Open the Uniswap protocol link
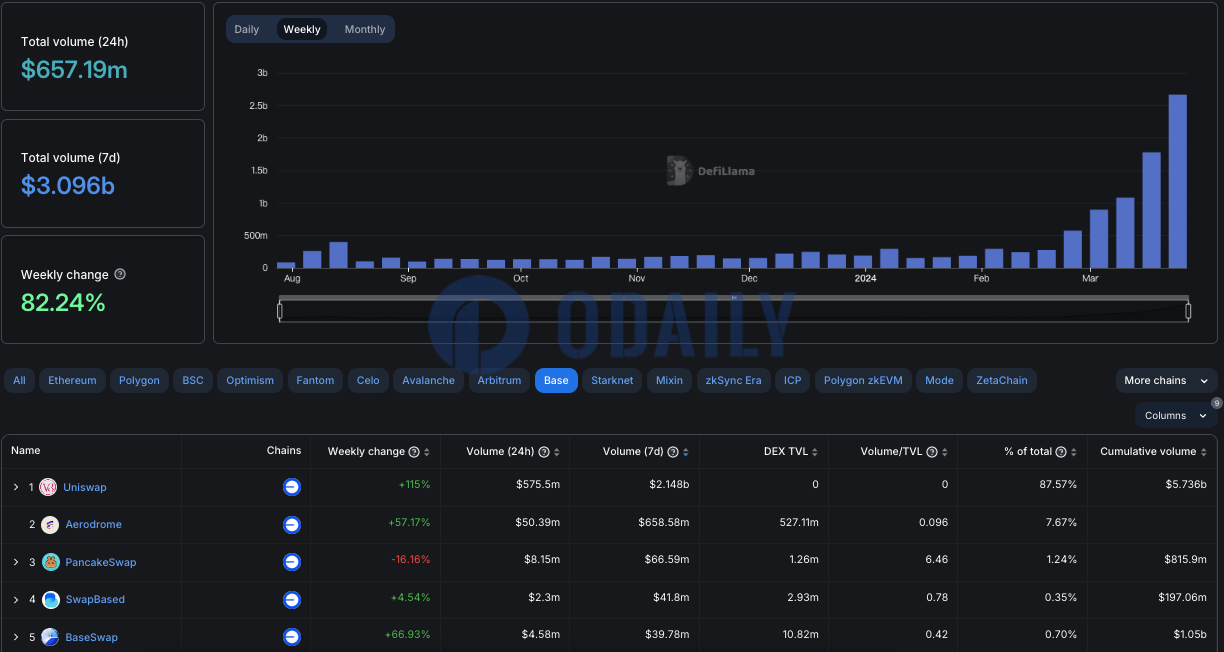1224x652 pixels. point(85,487)
